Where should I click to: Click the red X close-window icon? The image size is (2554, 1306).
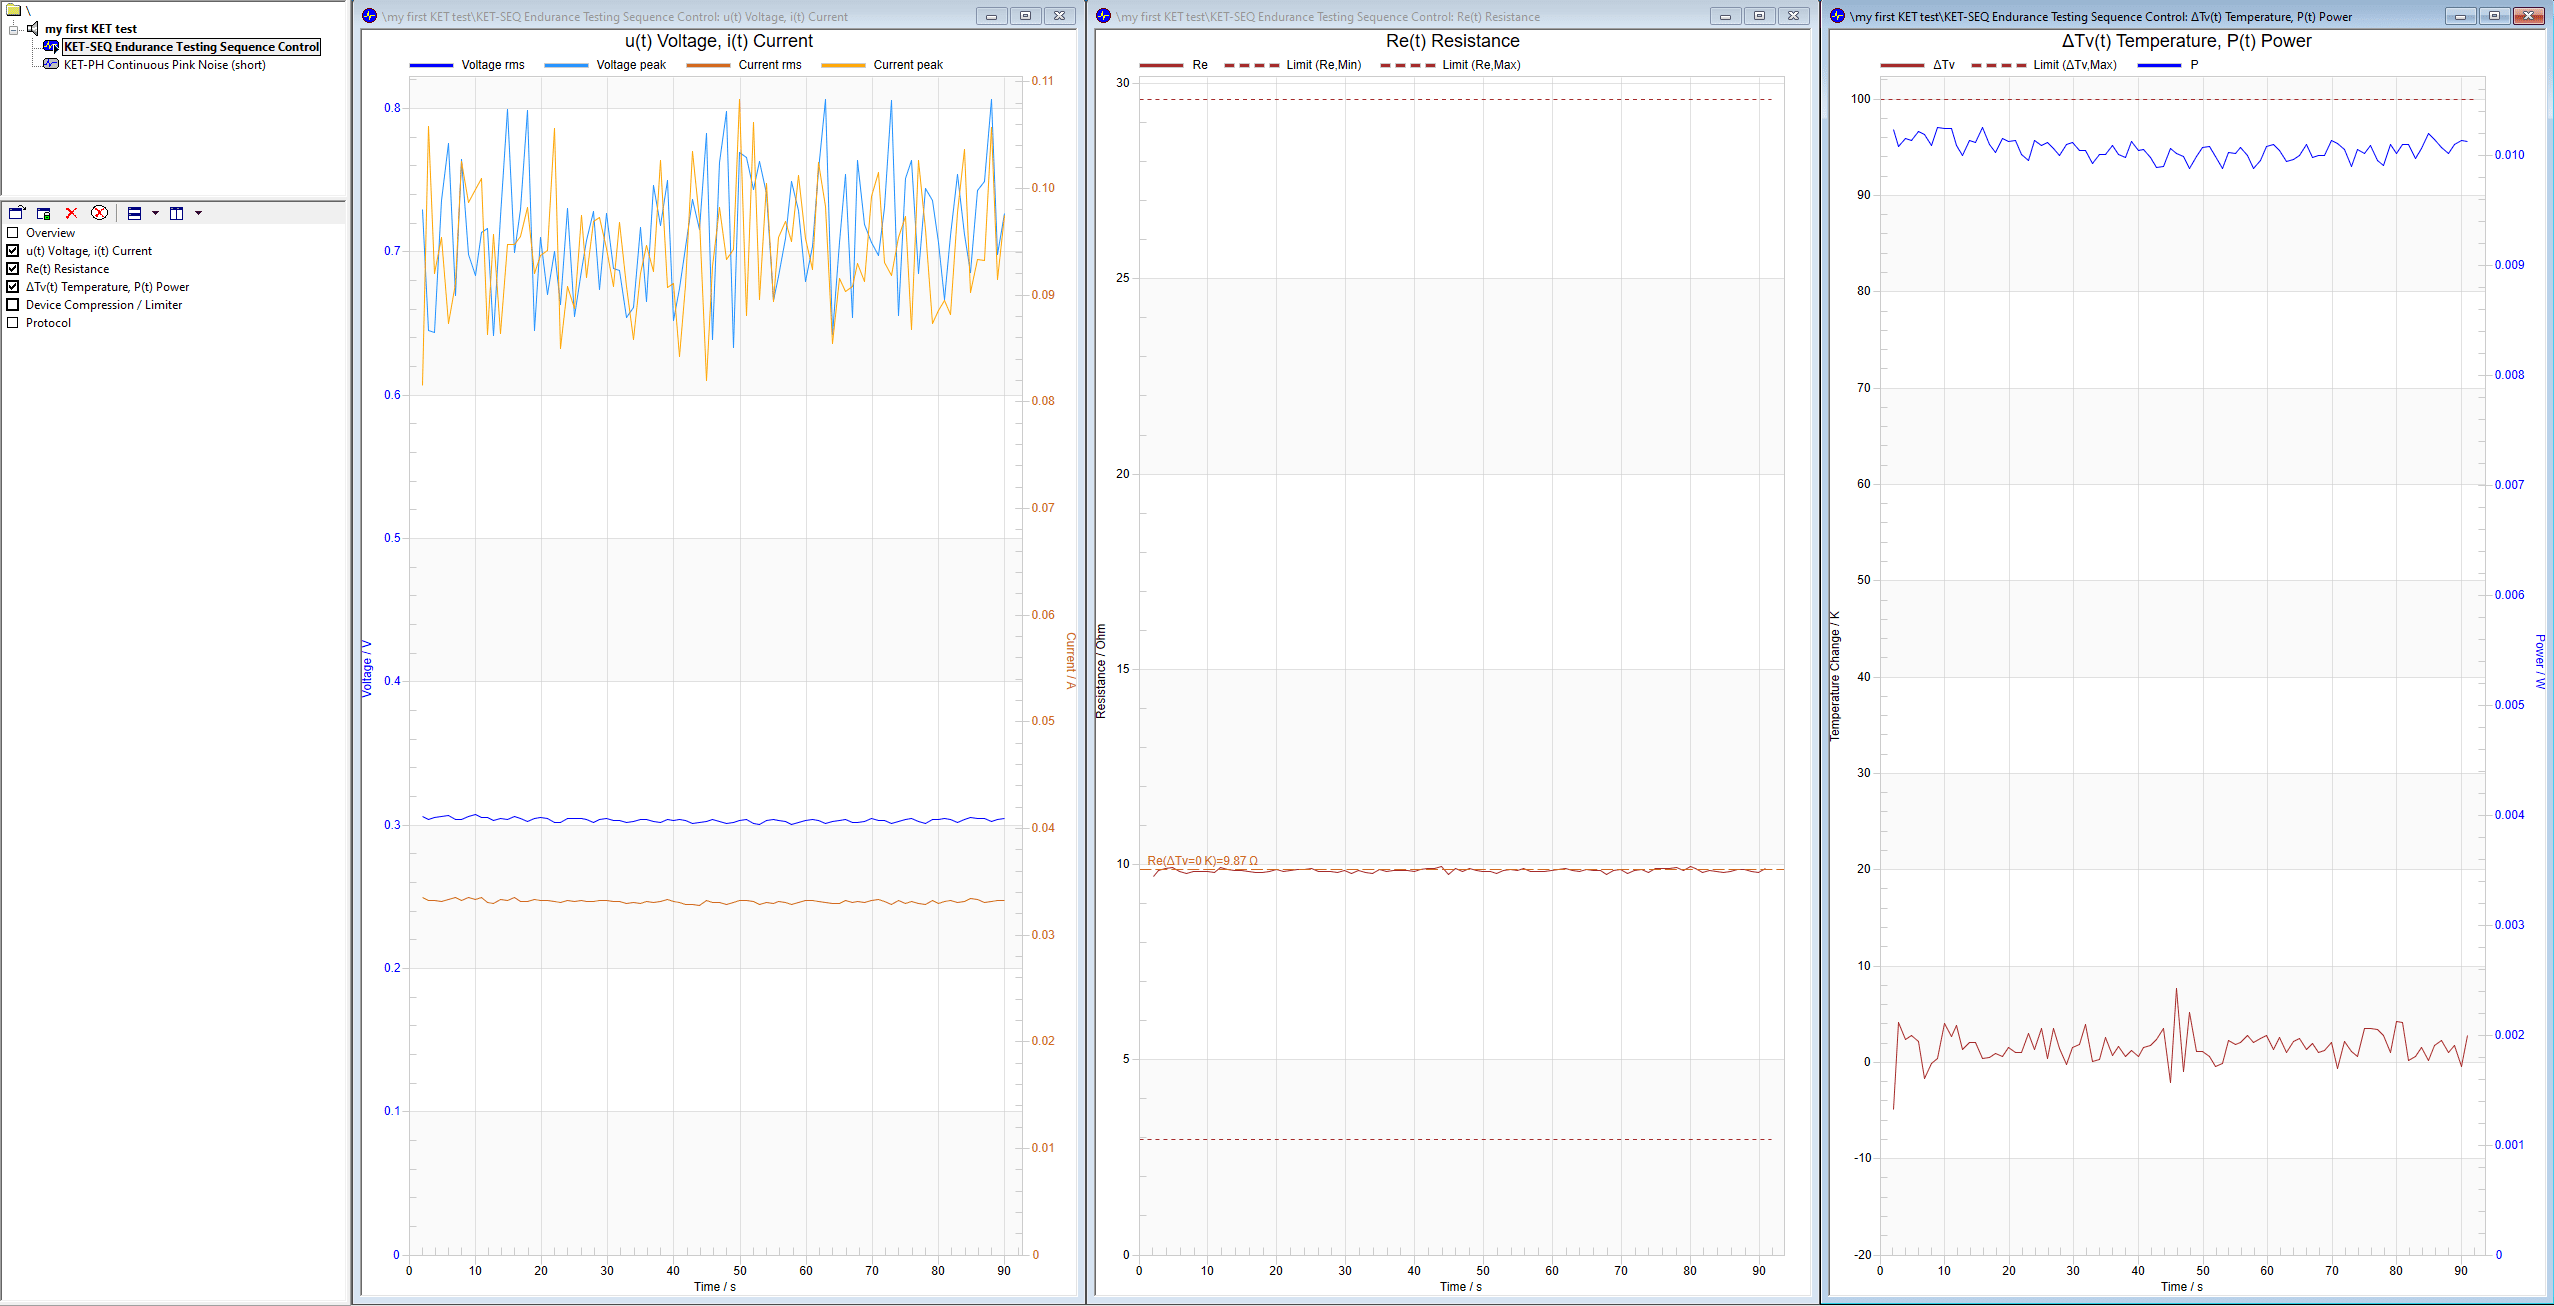(x=71, y=213)
